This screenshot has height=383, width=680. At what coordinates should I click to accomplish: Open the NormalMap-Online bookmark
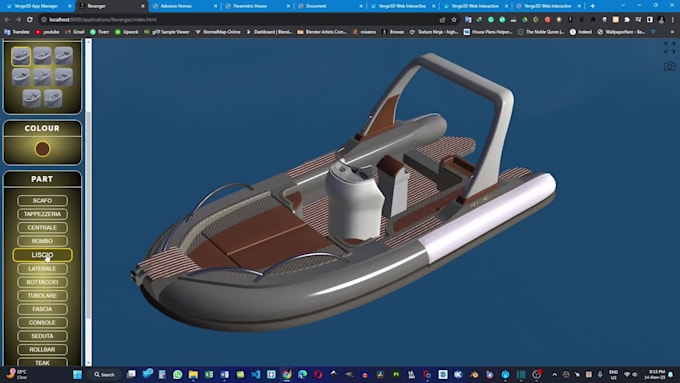click(218, 32)
